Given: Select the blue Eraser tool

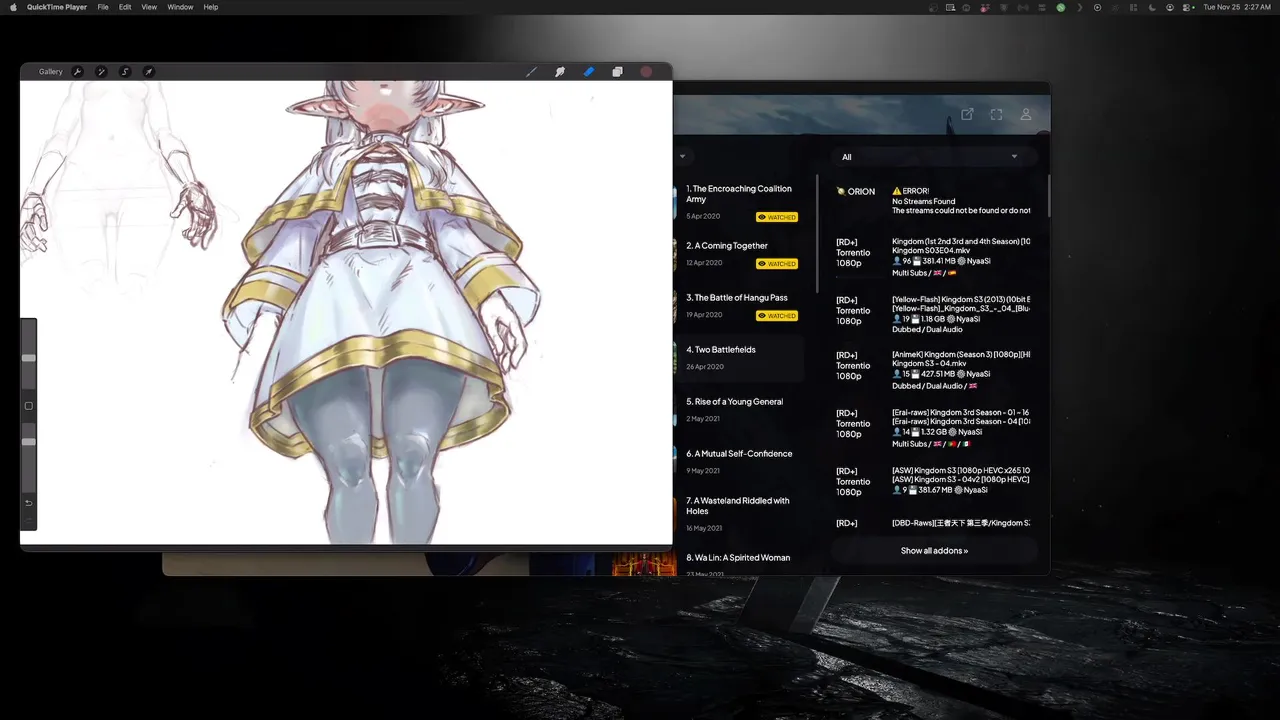Looking at the screenshot, I should click(589, 72).
